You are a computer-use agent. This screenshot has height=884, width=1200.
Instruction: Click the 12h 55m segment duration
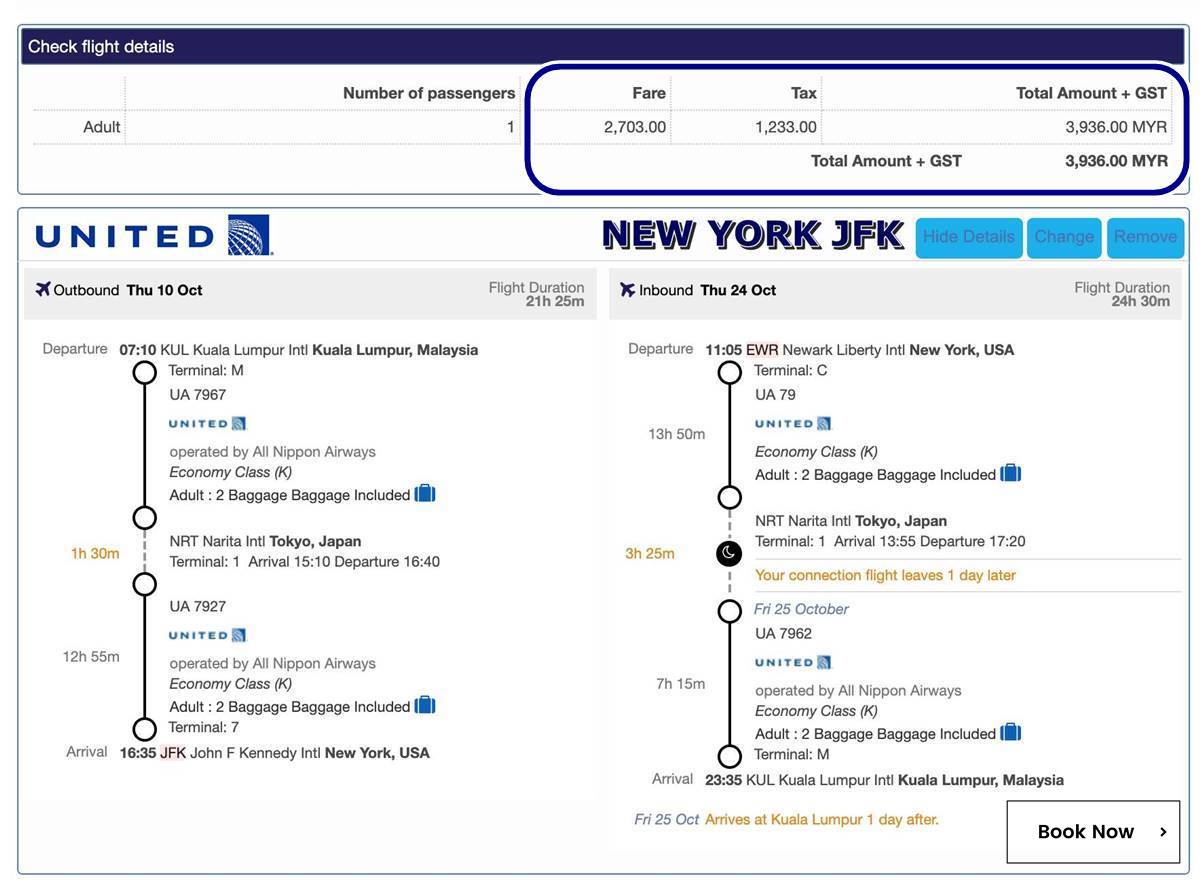click(x=91, y=657)
